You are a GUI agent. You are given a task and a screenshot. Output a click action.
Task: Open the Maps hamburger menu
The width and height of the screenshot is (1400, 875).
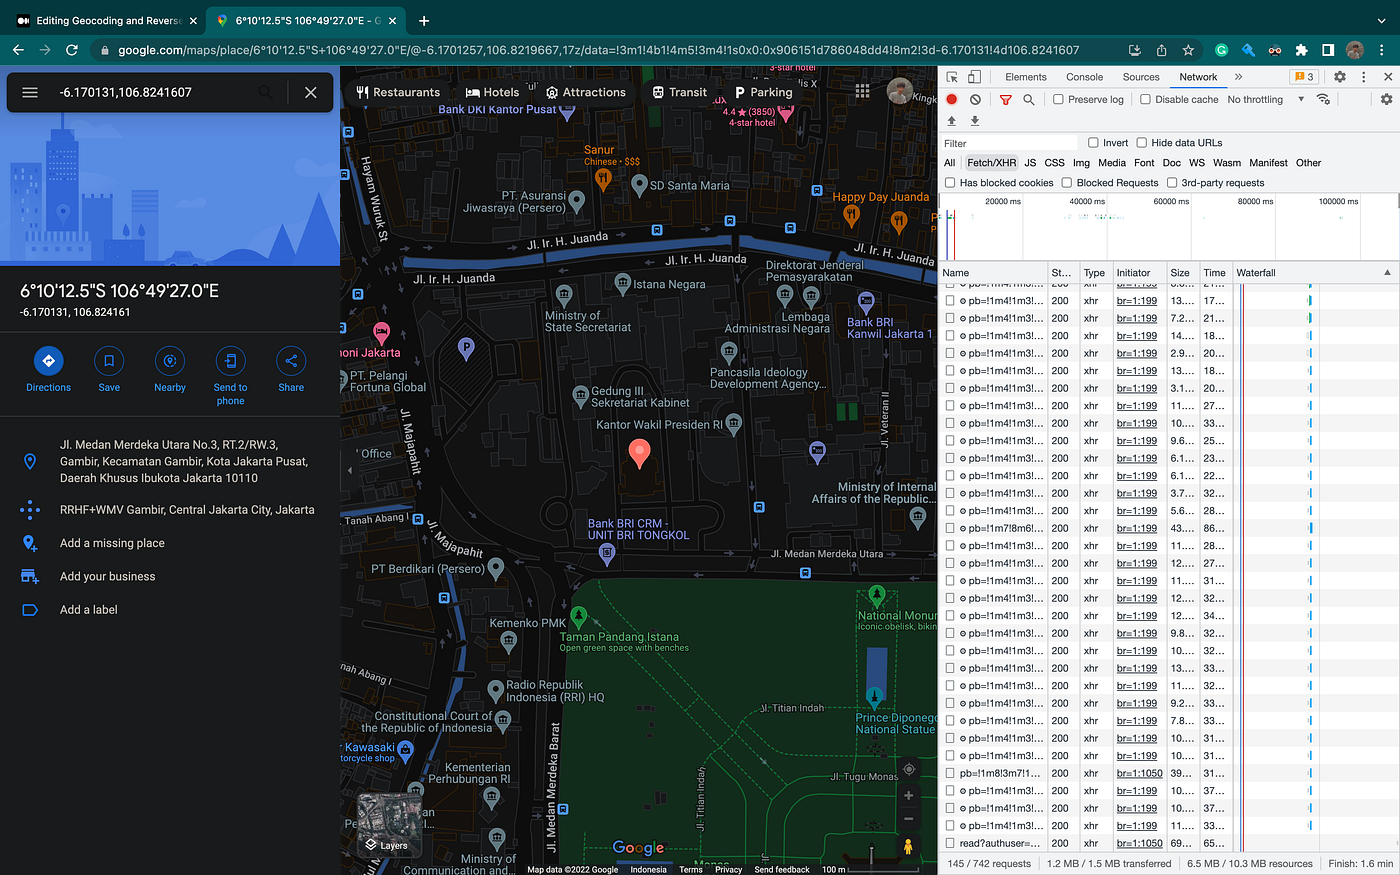(30, 92)
